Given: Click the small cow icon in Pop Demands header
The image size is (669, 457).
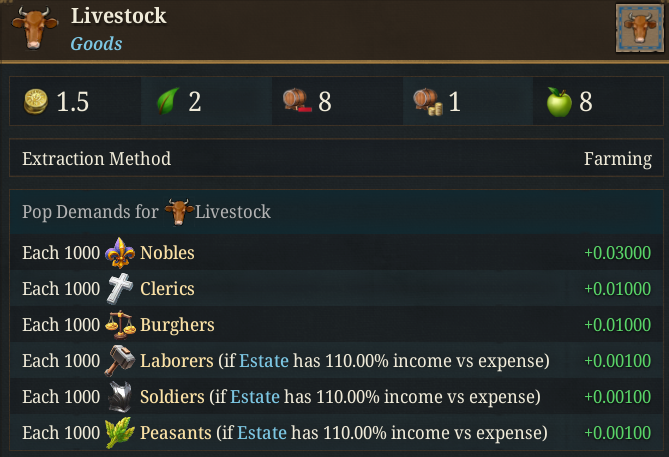Looking at the screenshot, I should tap(178, 212).
